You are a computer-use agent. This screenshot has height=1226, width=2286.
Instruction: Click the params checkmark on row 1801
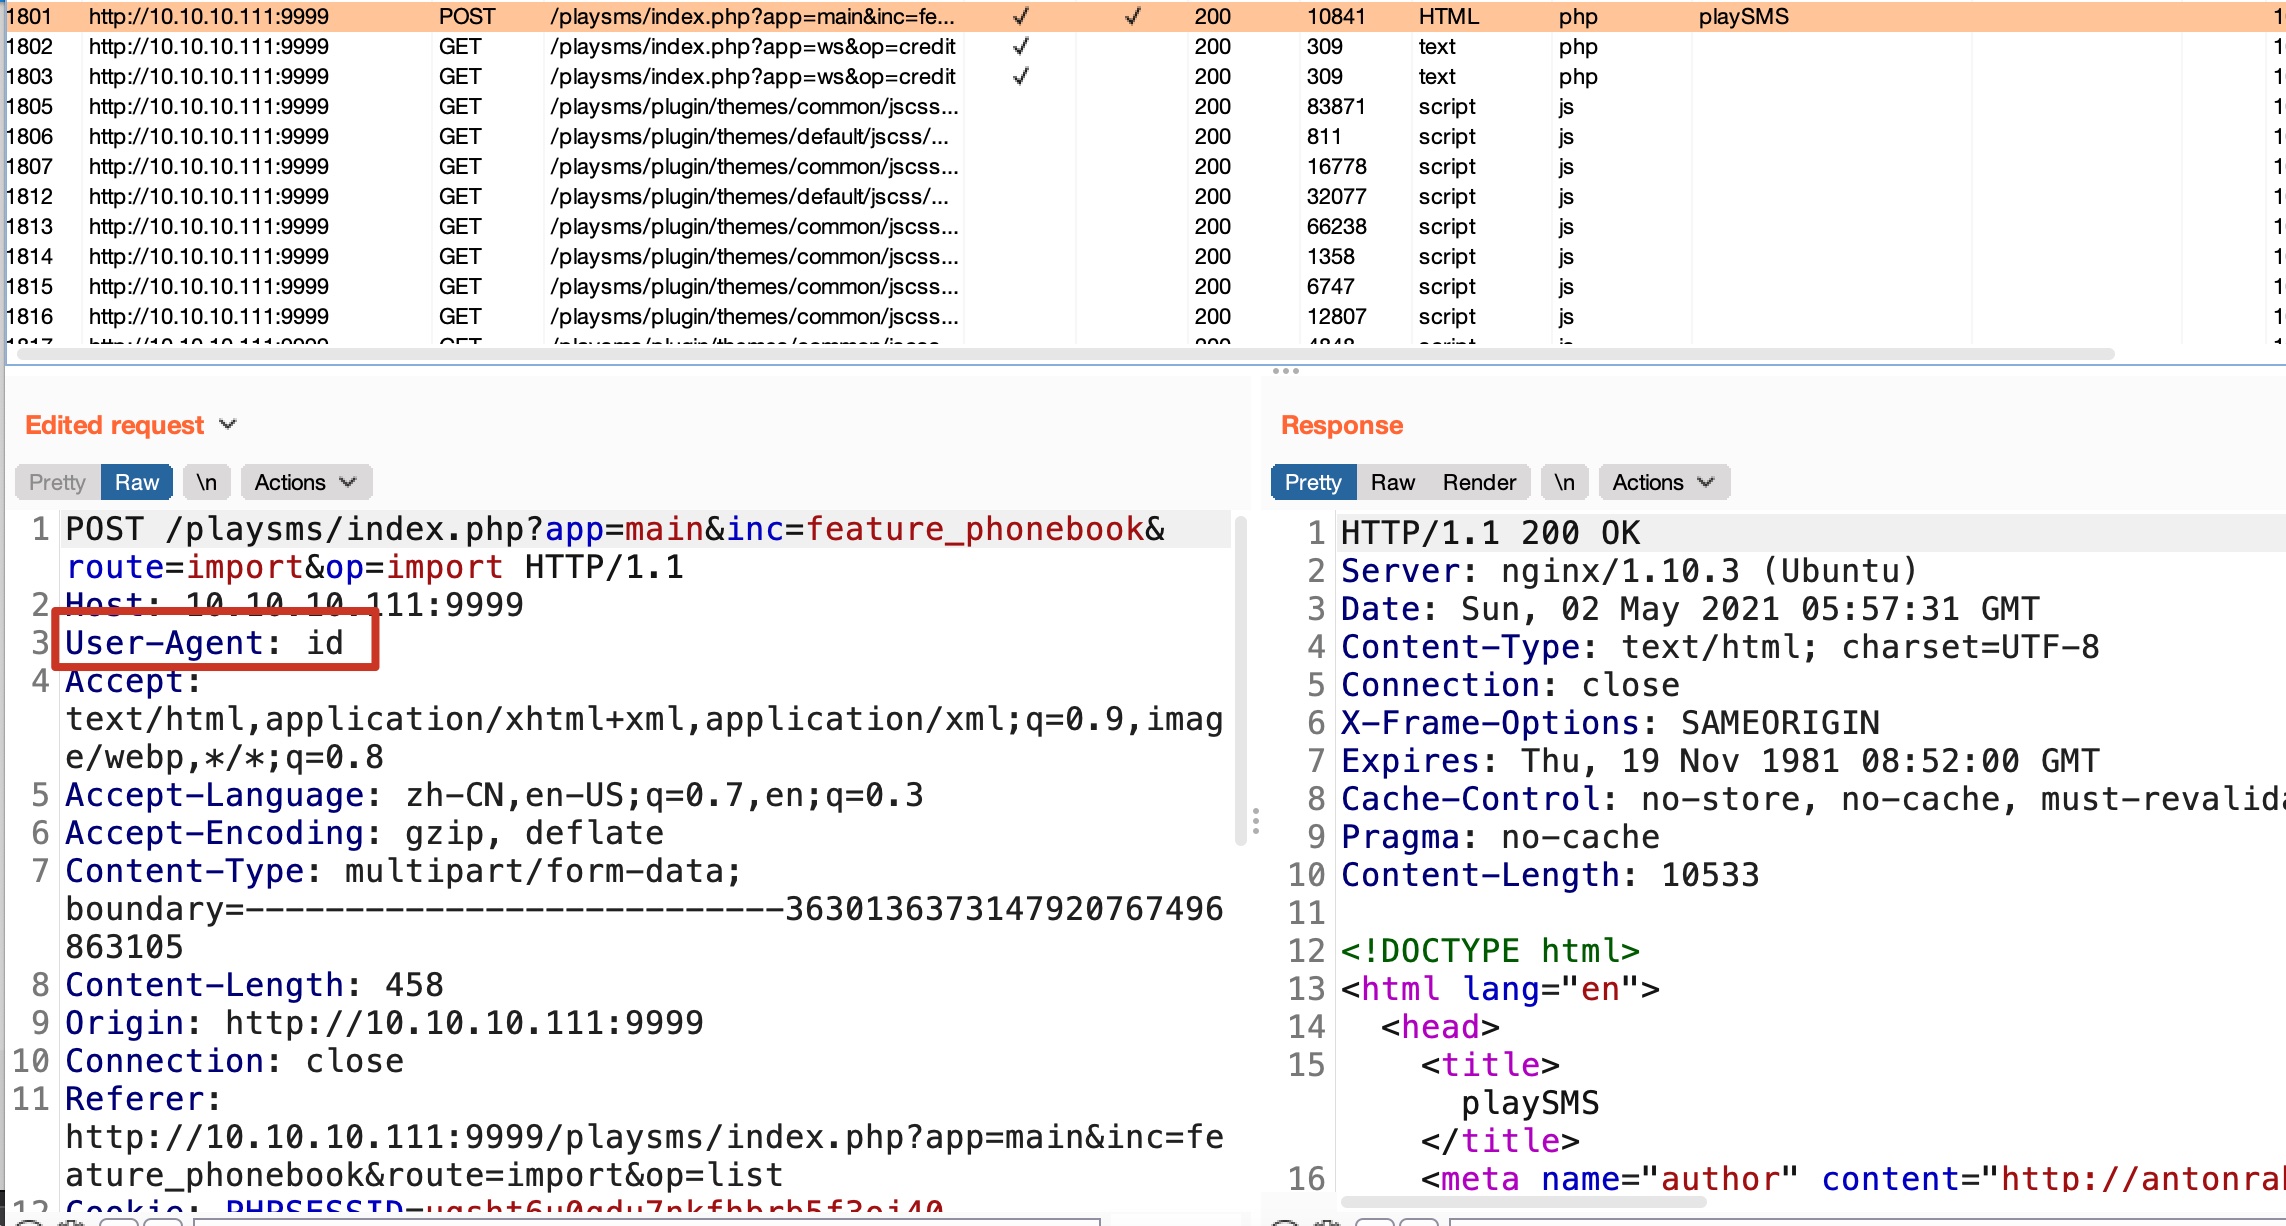pos(1020,17)
